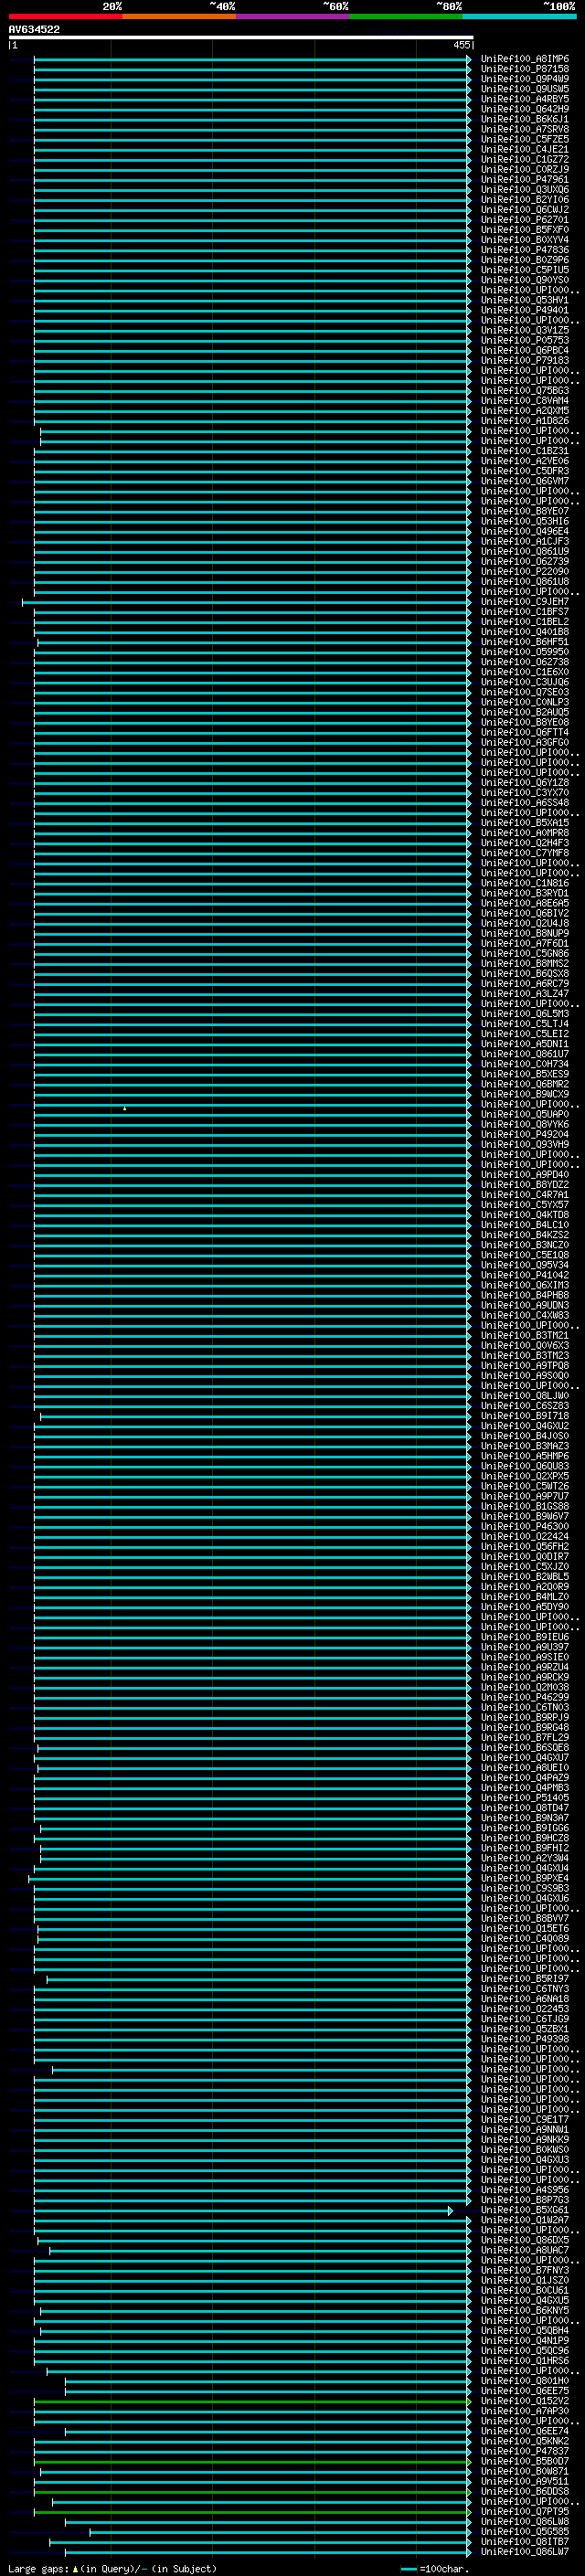Click the white query sequence bar
This screenshot has height=2576, width=585.
[x=241, y=37]
